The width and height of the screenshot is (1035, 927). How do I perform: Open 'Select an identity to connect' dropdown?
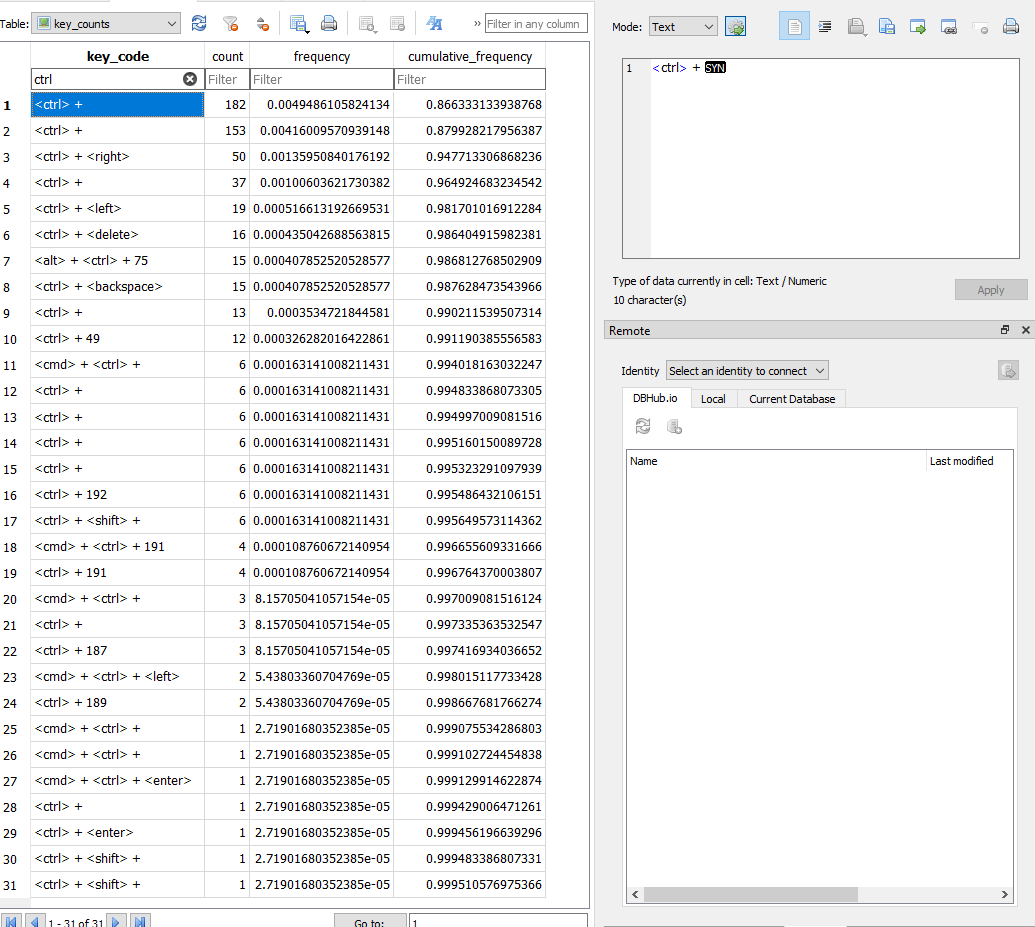coord(747,370)
